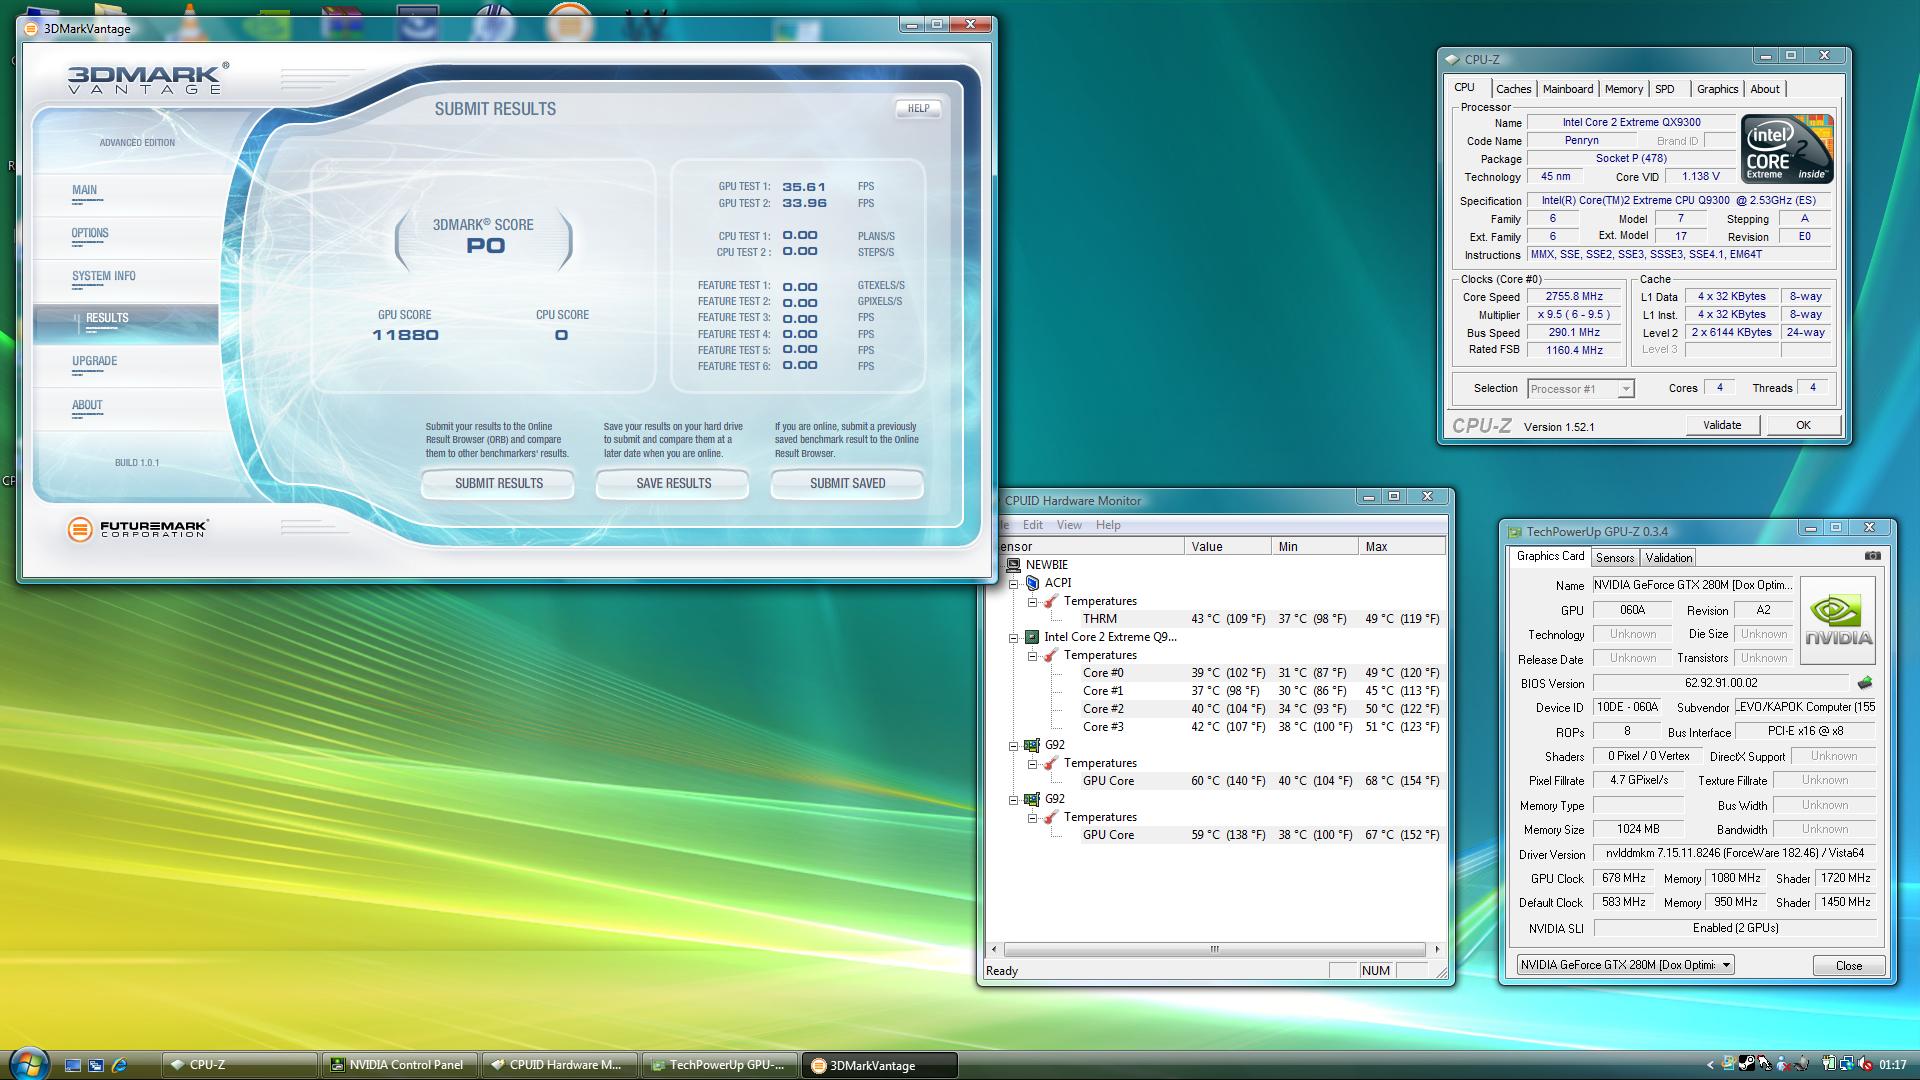
Task: Switch to Memory tab in CPU-Z
Action: pyautogui.click(x=1623, y=89)
